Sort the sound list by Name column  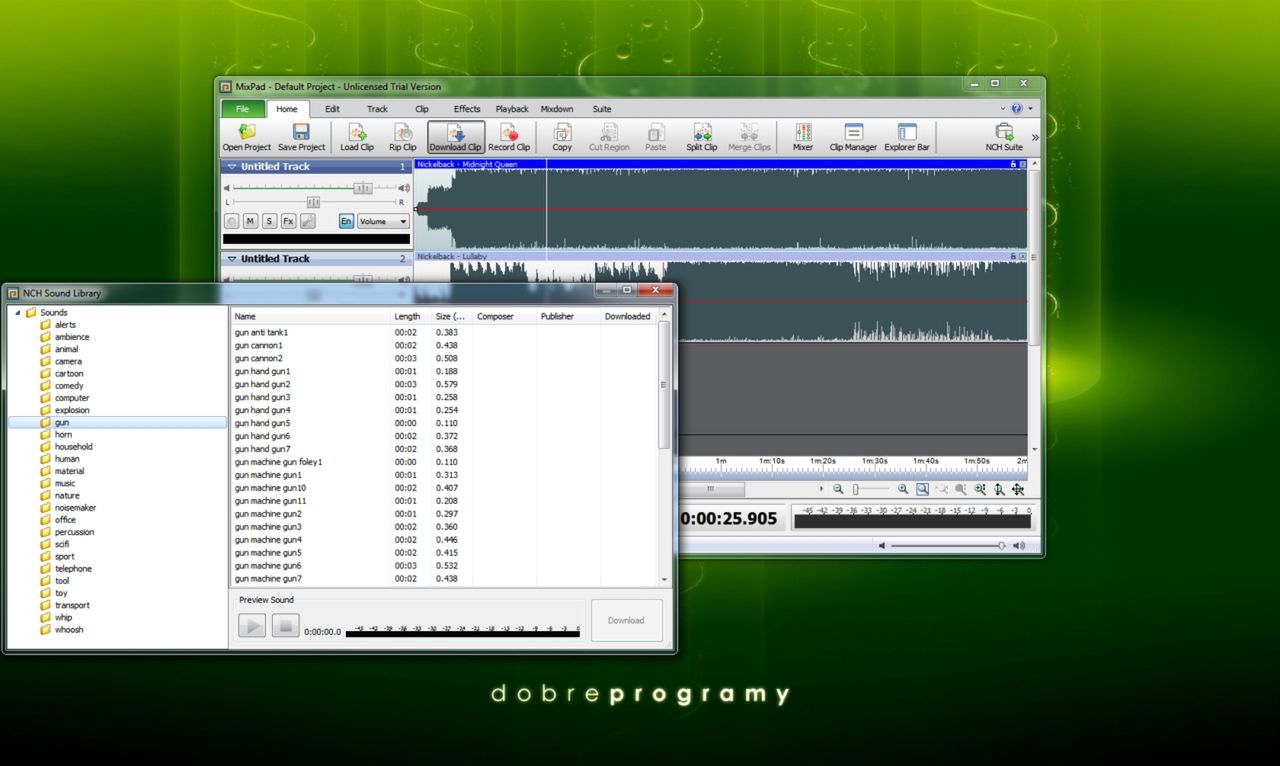[x=310, y=316]
